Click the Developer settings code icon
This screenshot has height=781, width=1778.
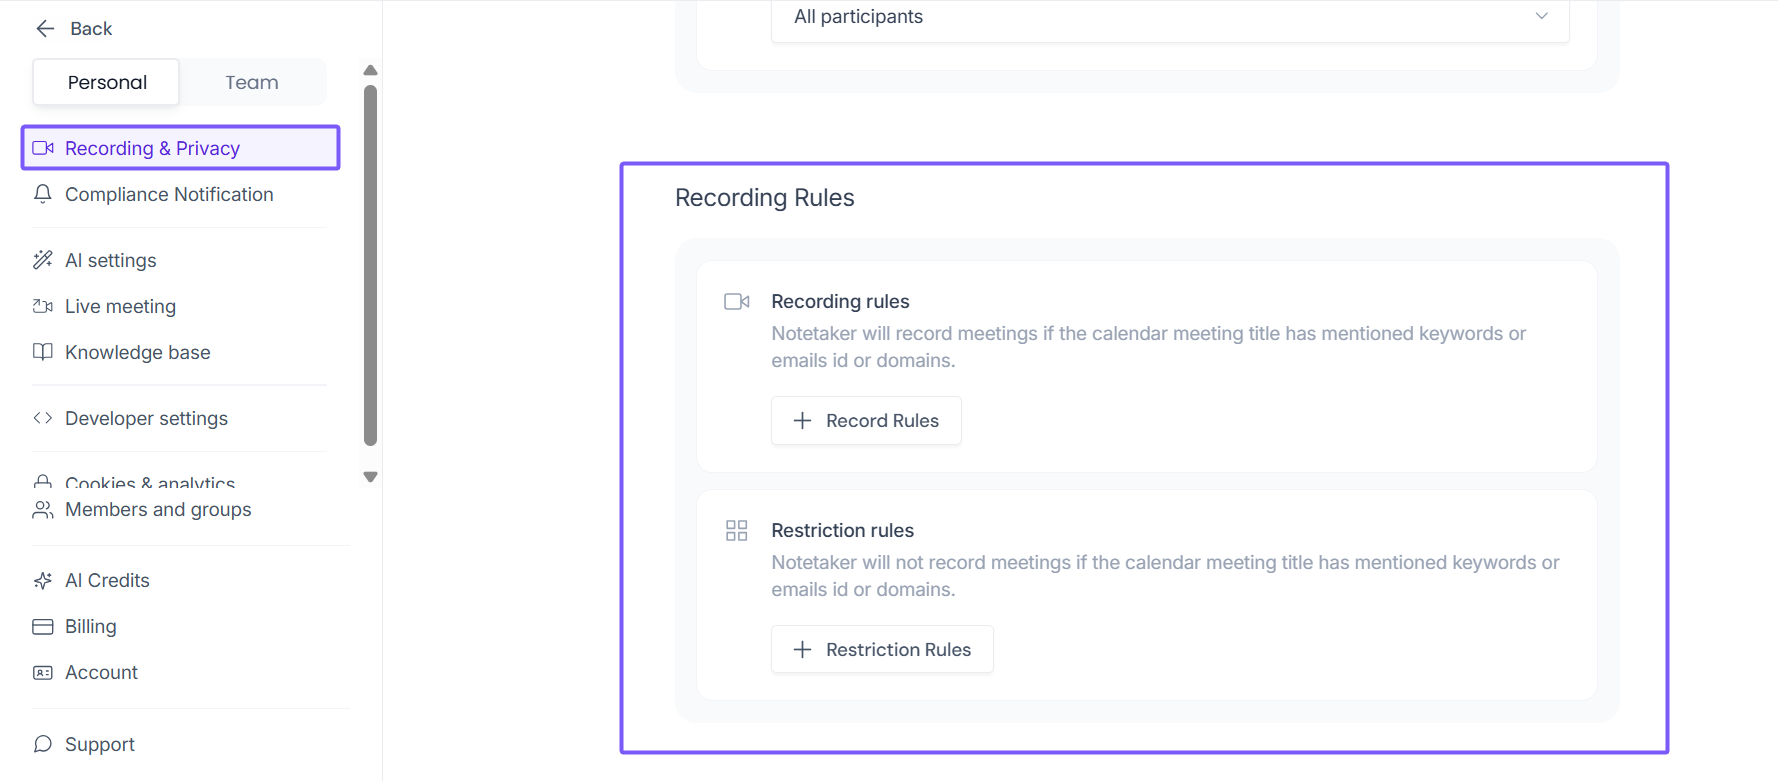click(43, 418)
